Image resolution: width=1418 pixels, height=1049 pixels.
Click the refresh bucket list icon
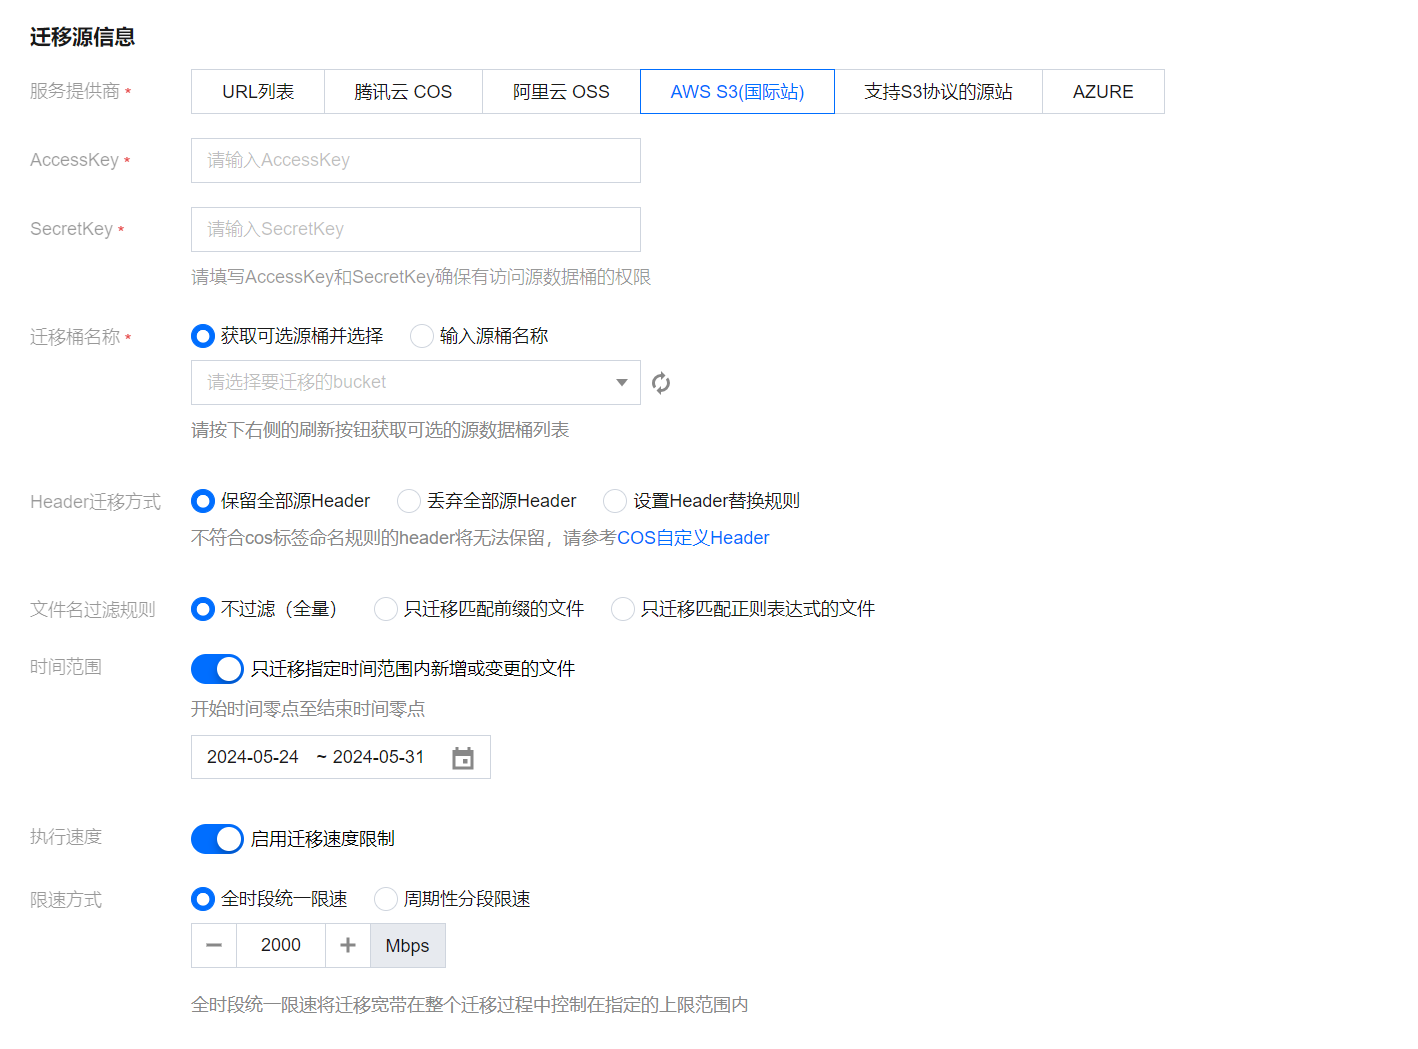661,383
